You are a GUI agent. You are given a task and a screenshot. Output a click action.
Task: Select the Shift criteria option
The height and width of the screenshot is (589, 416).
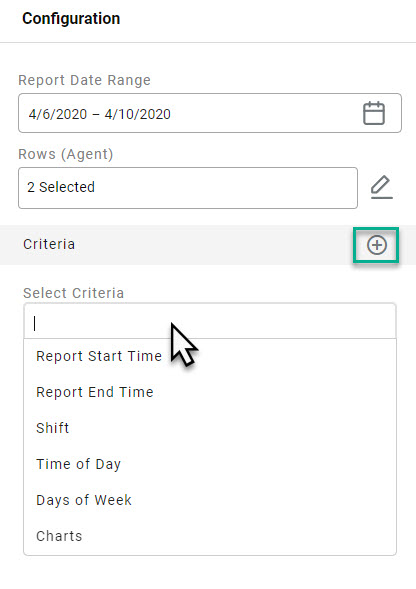tap(53, 428)
